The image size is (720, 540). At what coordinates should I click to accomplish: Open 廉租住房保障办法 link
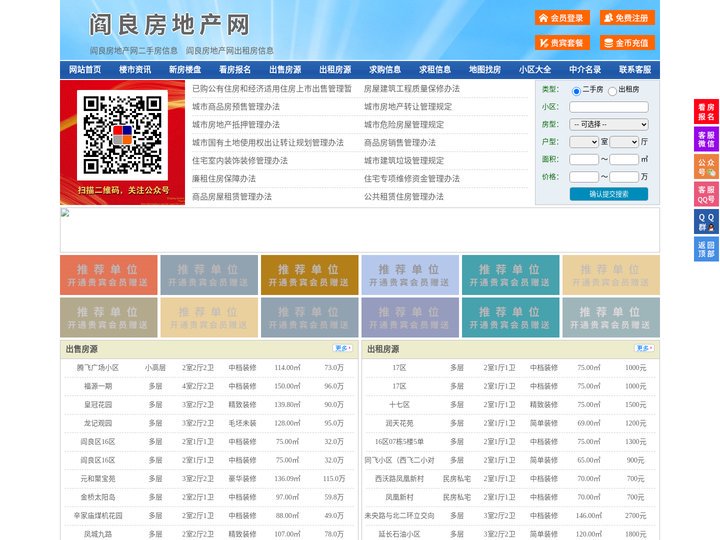(224, 179)
